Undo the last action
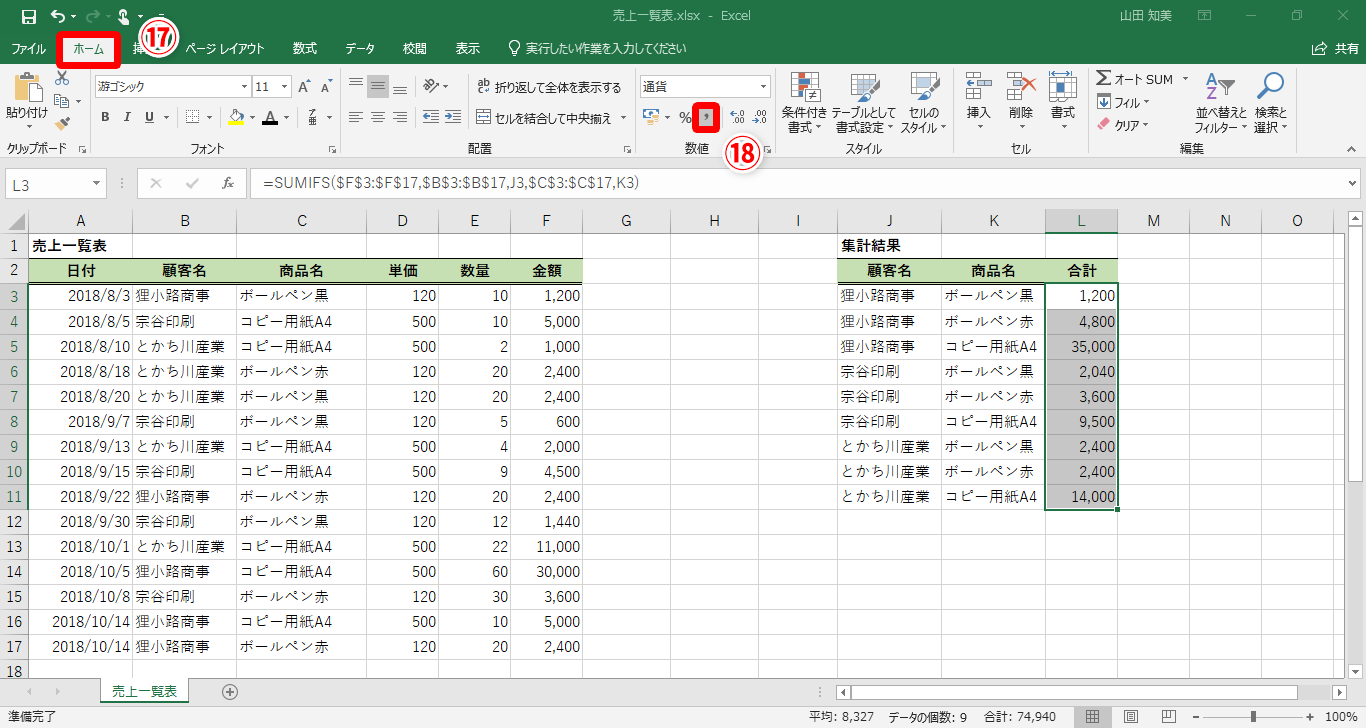Screen dimensions: 1366x728 (58, 17)
